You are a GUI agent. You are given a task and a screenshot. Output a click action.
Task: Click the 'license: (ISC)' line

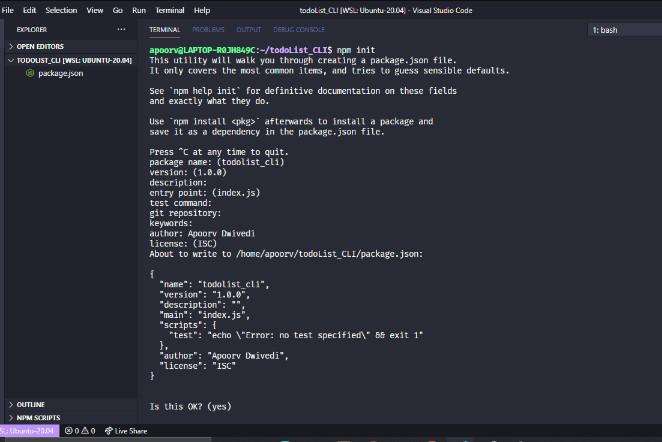click(183, 244)
